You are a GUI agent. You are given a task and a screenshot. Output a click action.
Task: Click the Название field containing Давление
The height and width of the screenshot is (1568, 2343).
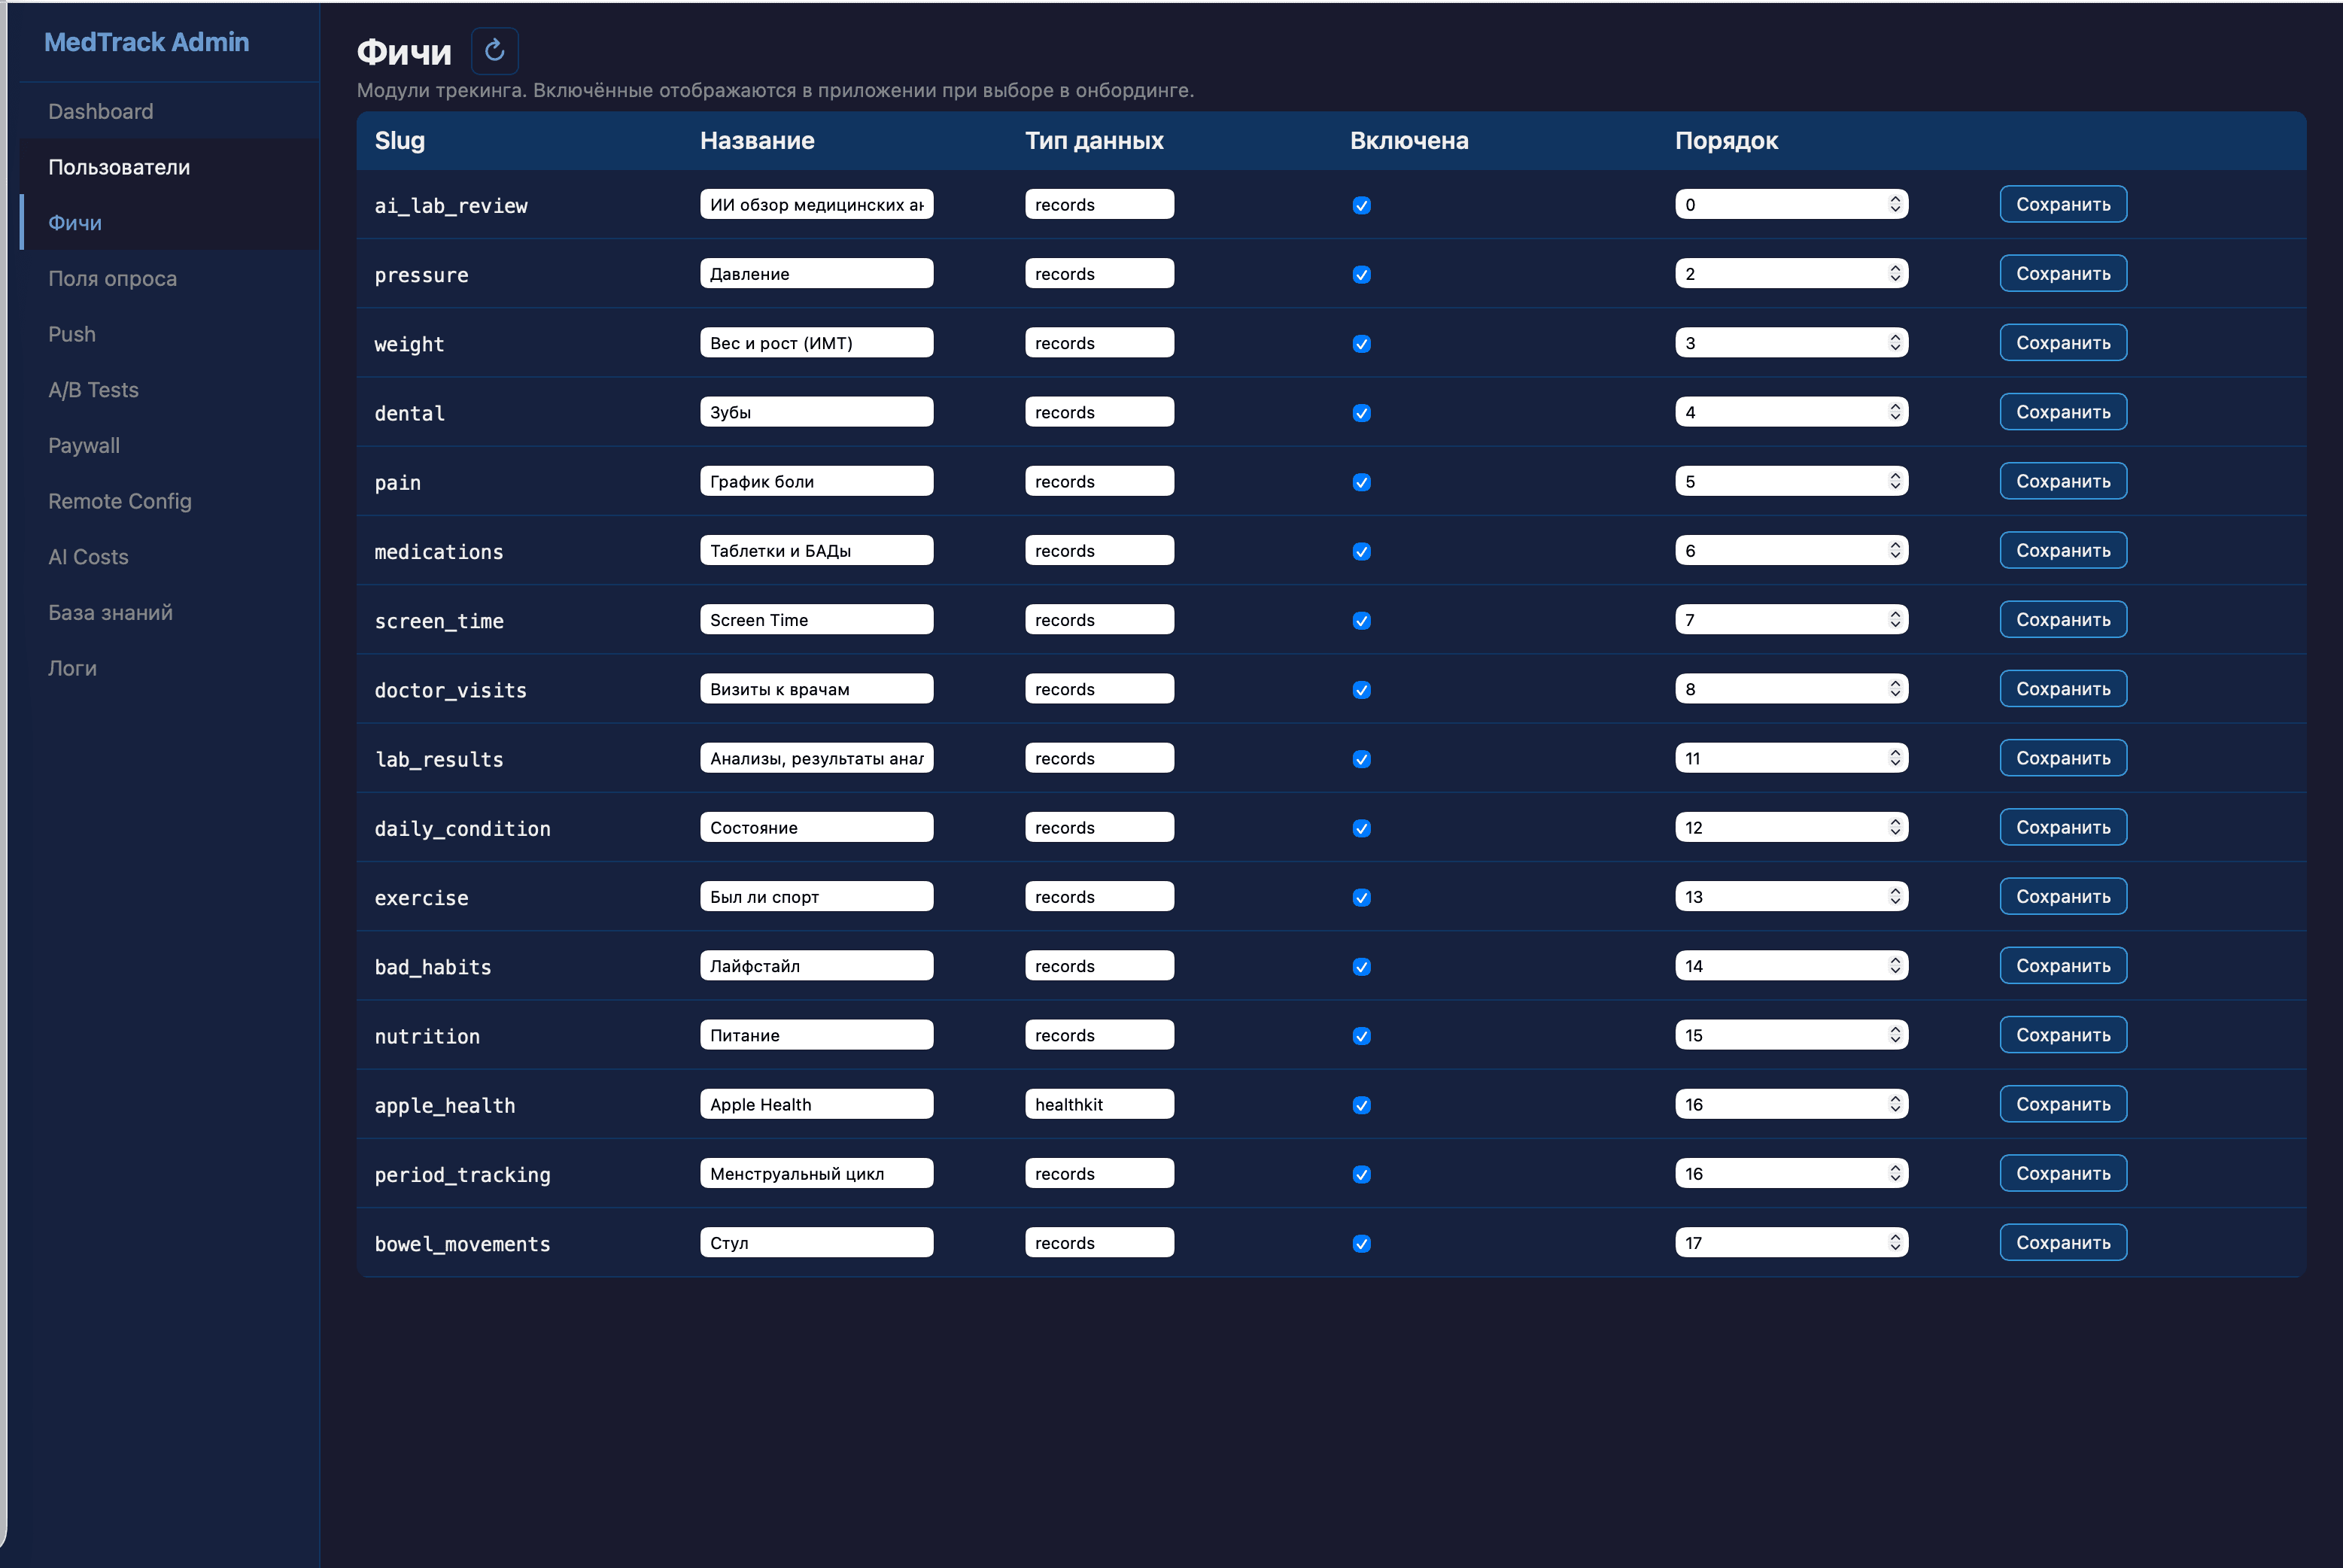(816, 274)
